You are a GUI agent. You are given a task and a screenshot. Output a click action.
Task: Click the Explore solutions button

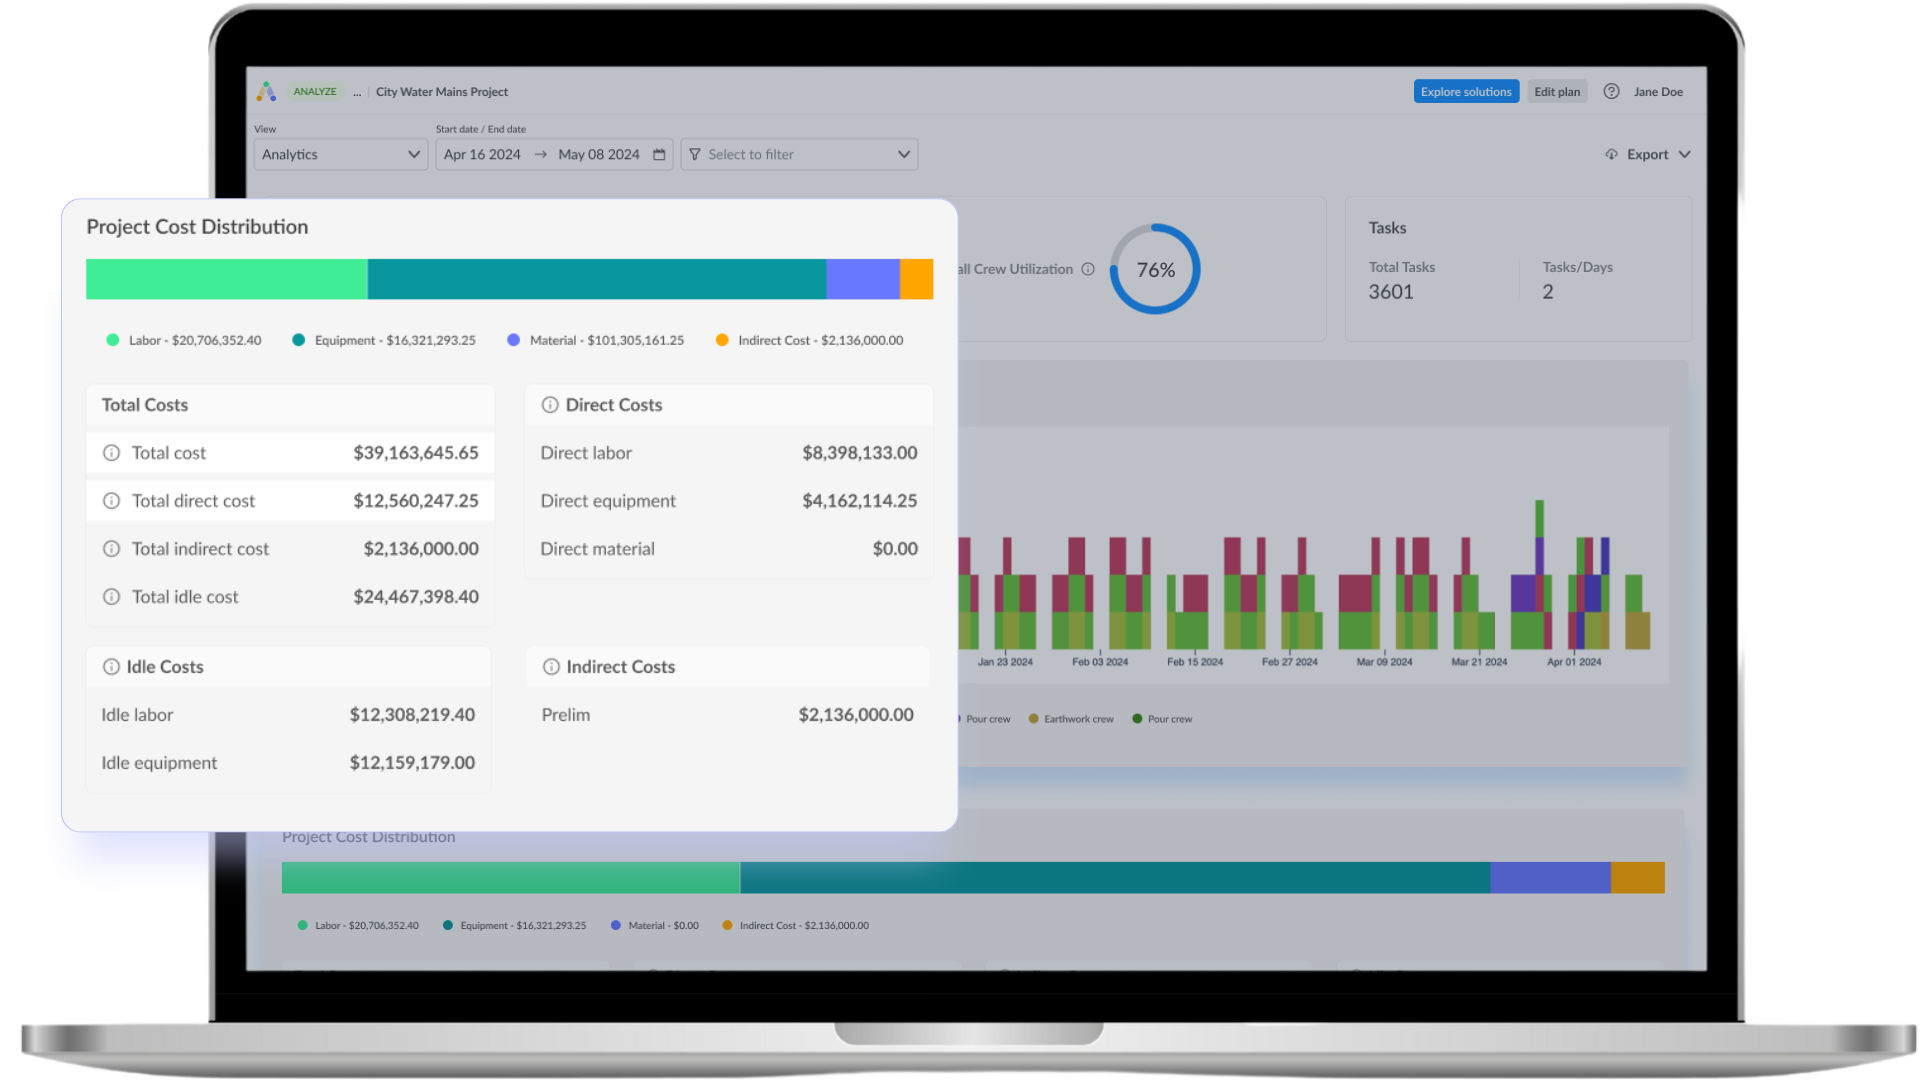click(x=1465, y=92)
